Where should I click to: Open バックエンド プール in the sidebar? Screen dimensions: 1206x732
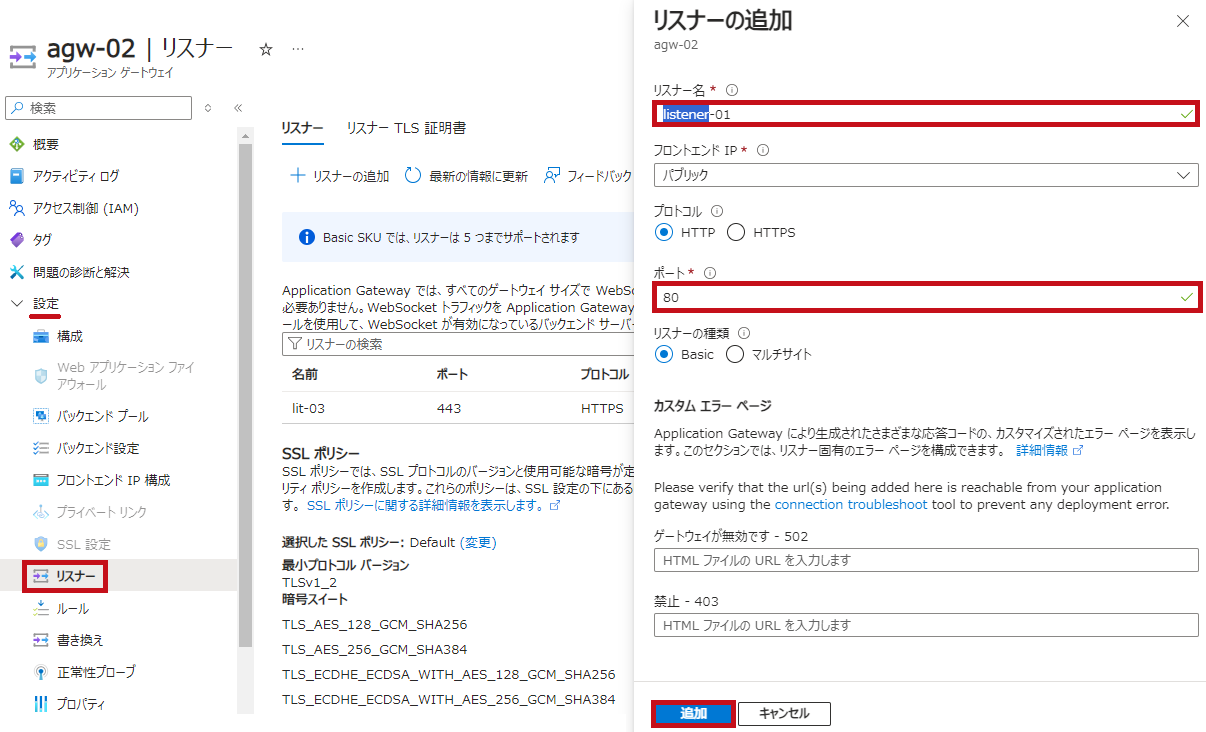tap(103, 416)
